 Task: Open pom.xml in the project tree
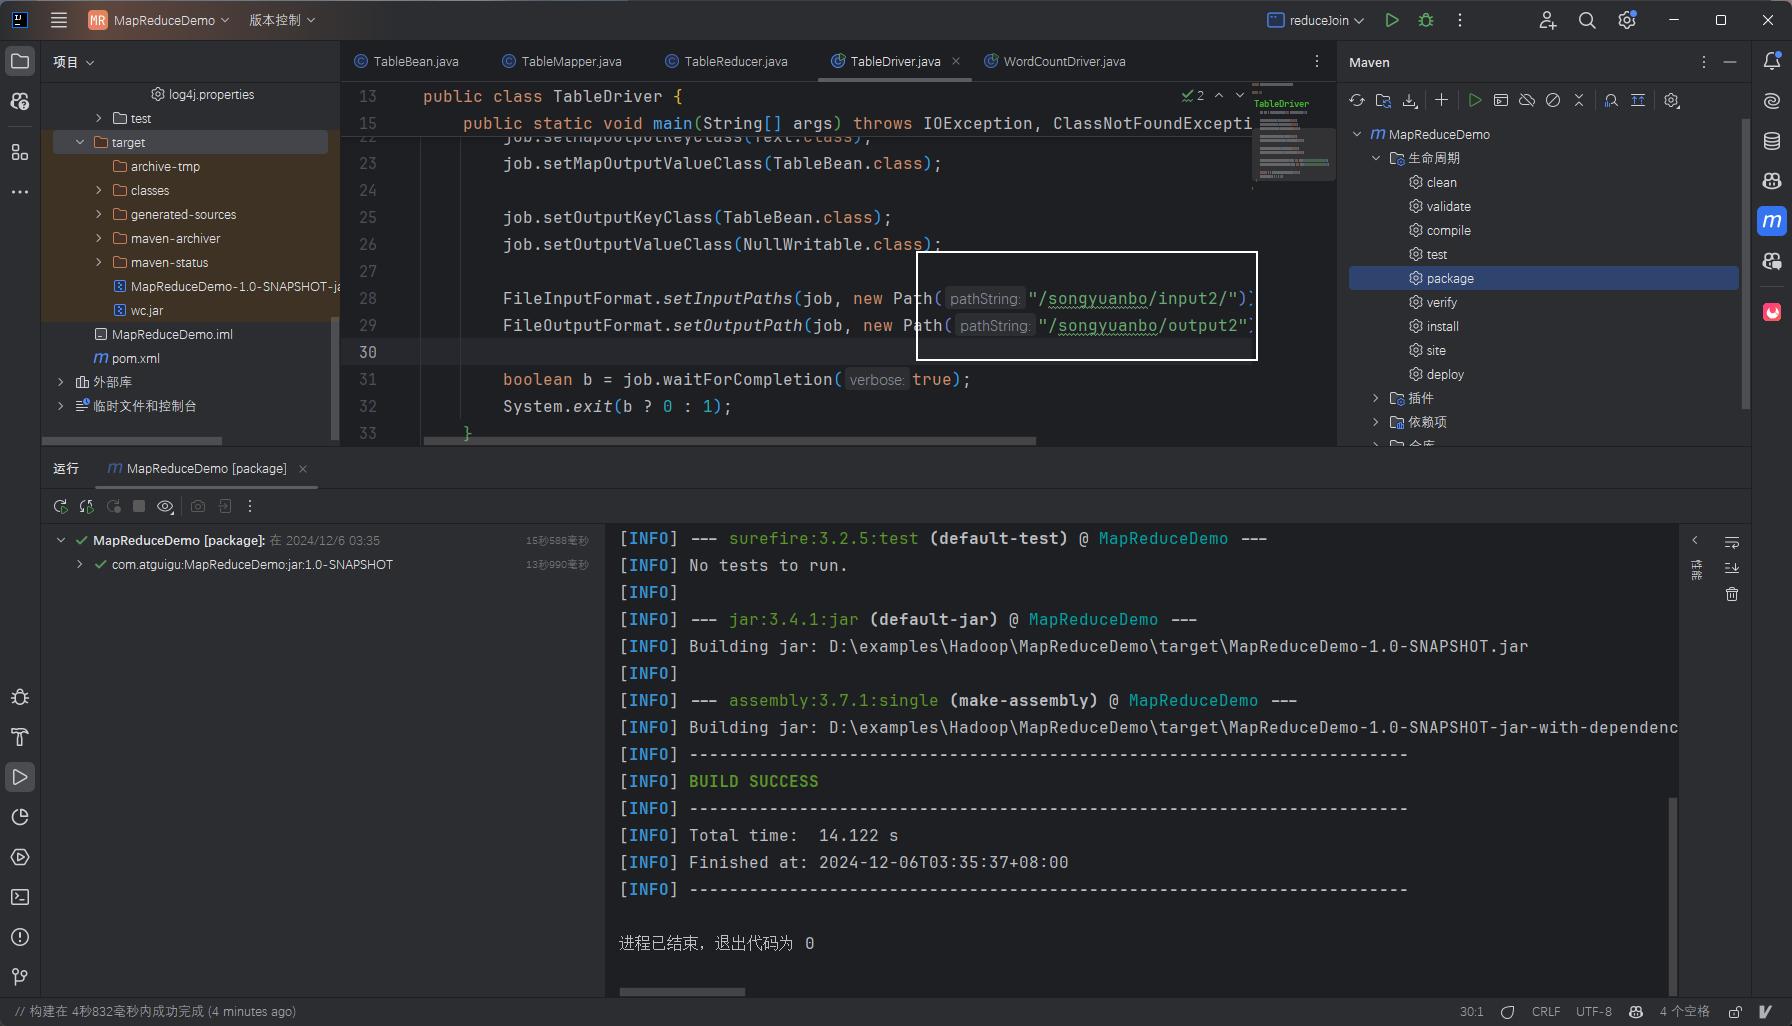click(x=135, y=358)
